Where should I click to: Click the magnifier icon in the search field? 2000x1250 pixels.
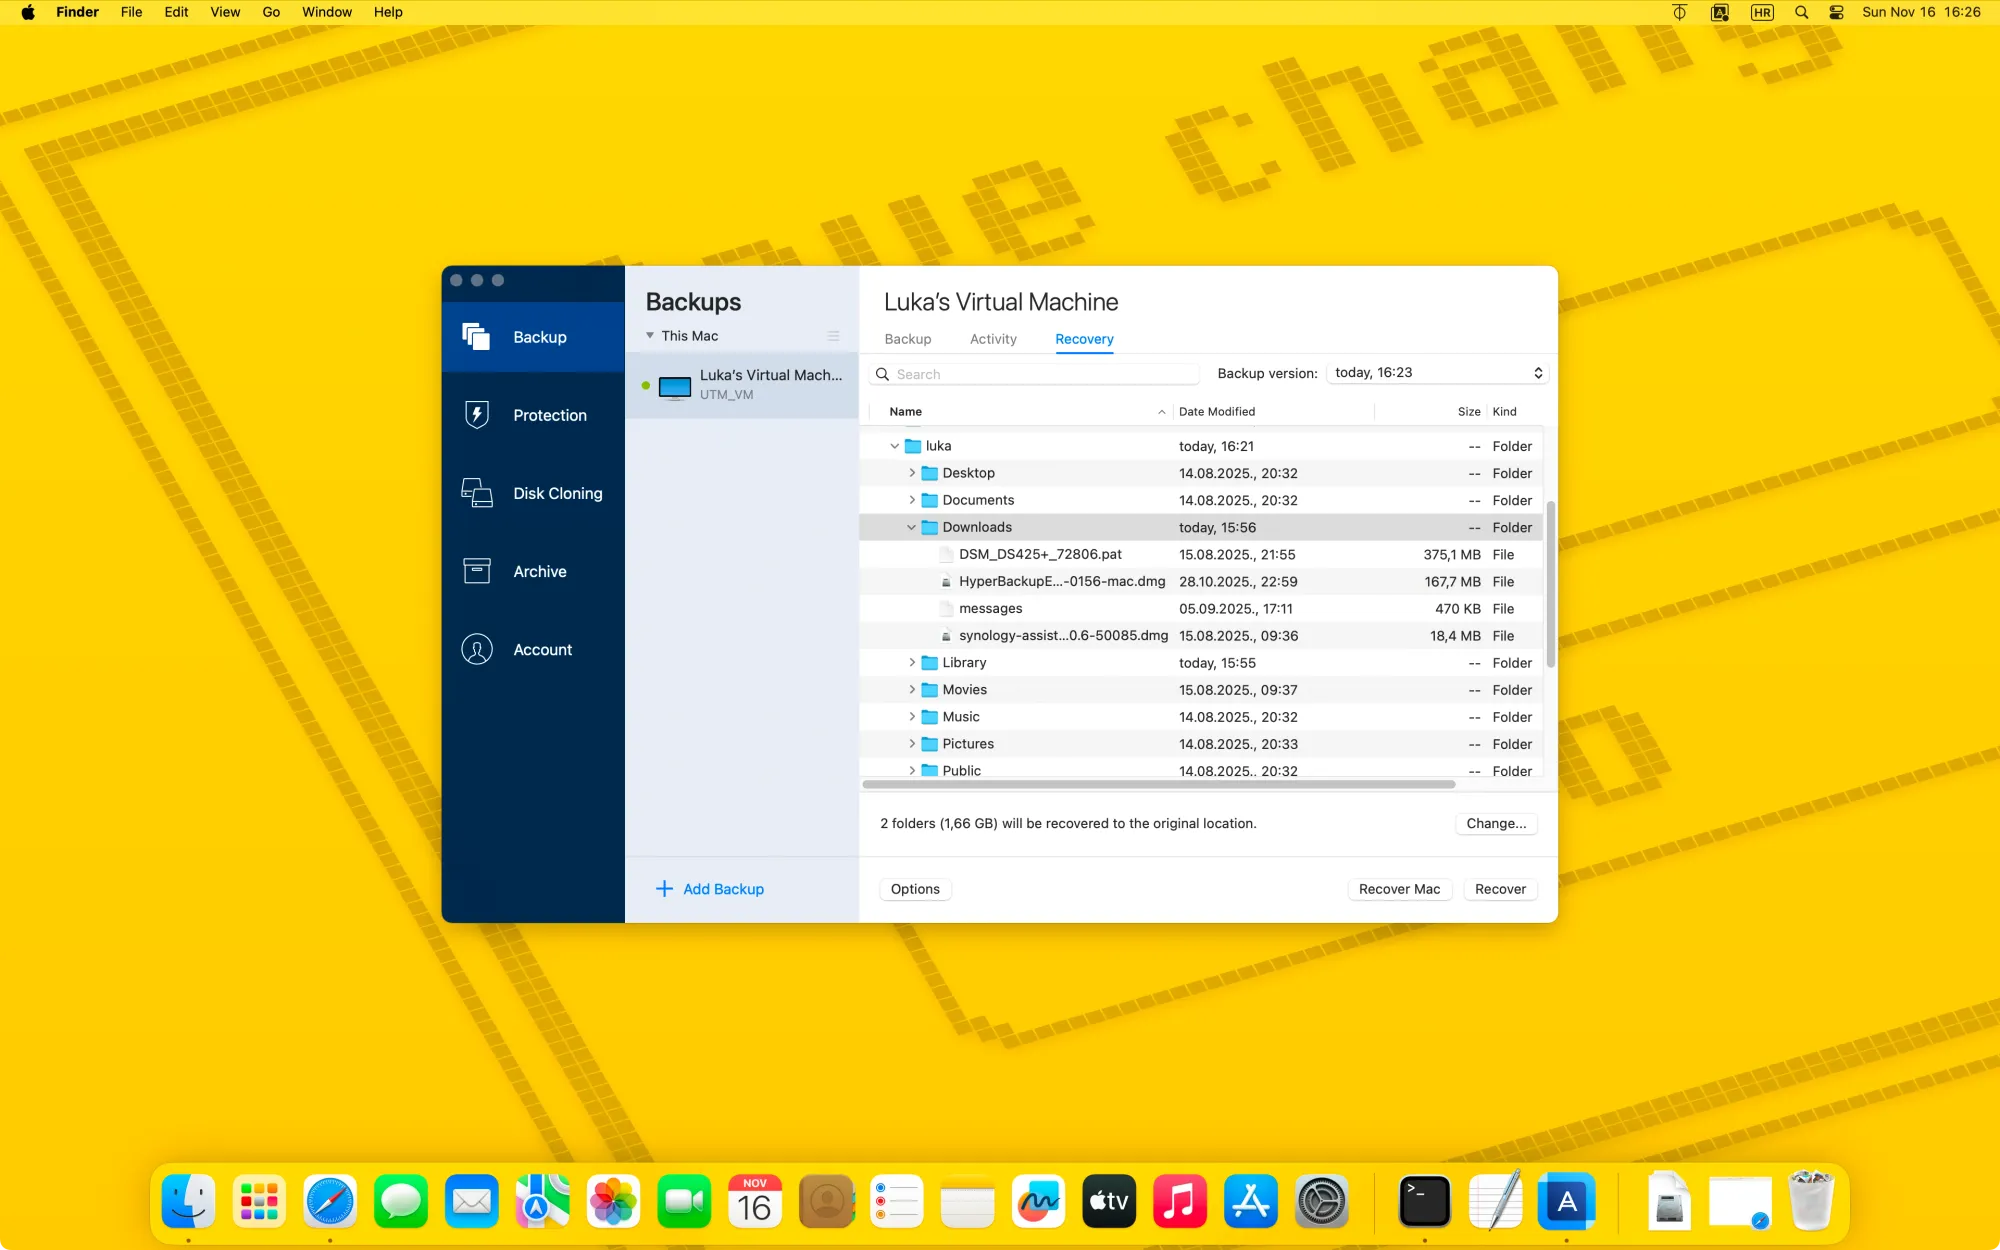(883, 373)
